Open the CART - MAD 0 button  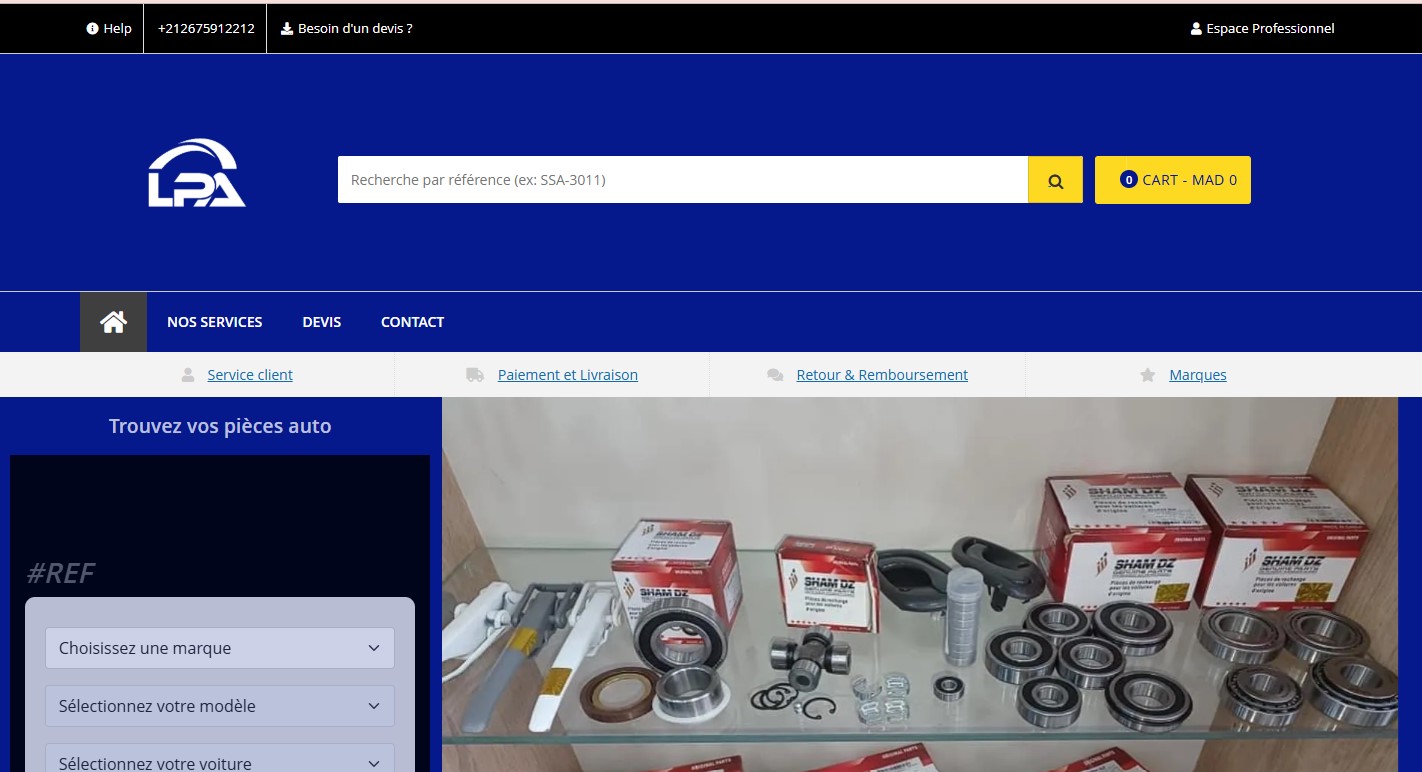point(1173,180)
